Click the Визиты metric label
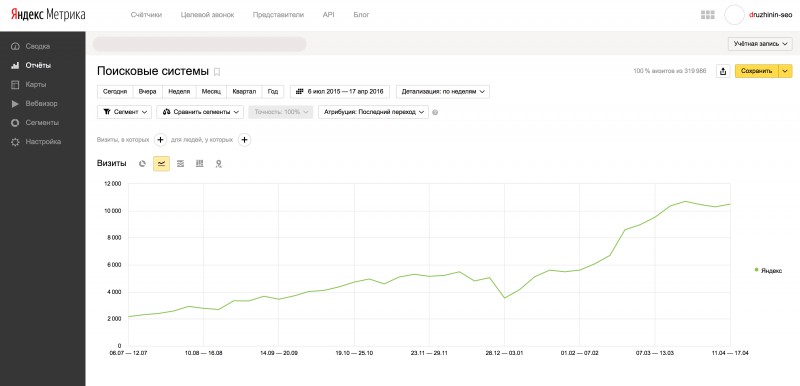Screen dimensions: 800x386 pos(112,164)
